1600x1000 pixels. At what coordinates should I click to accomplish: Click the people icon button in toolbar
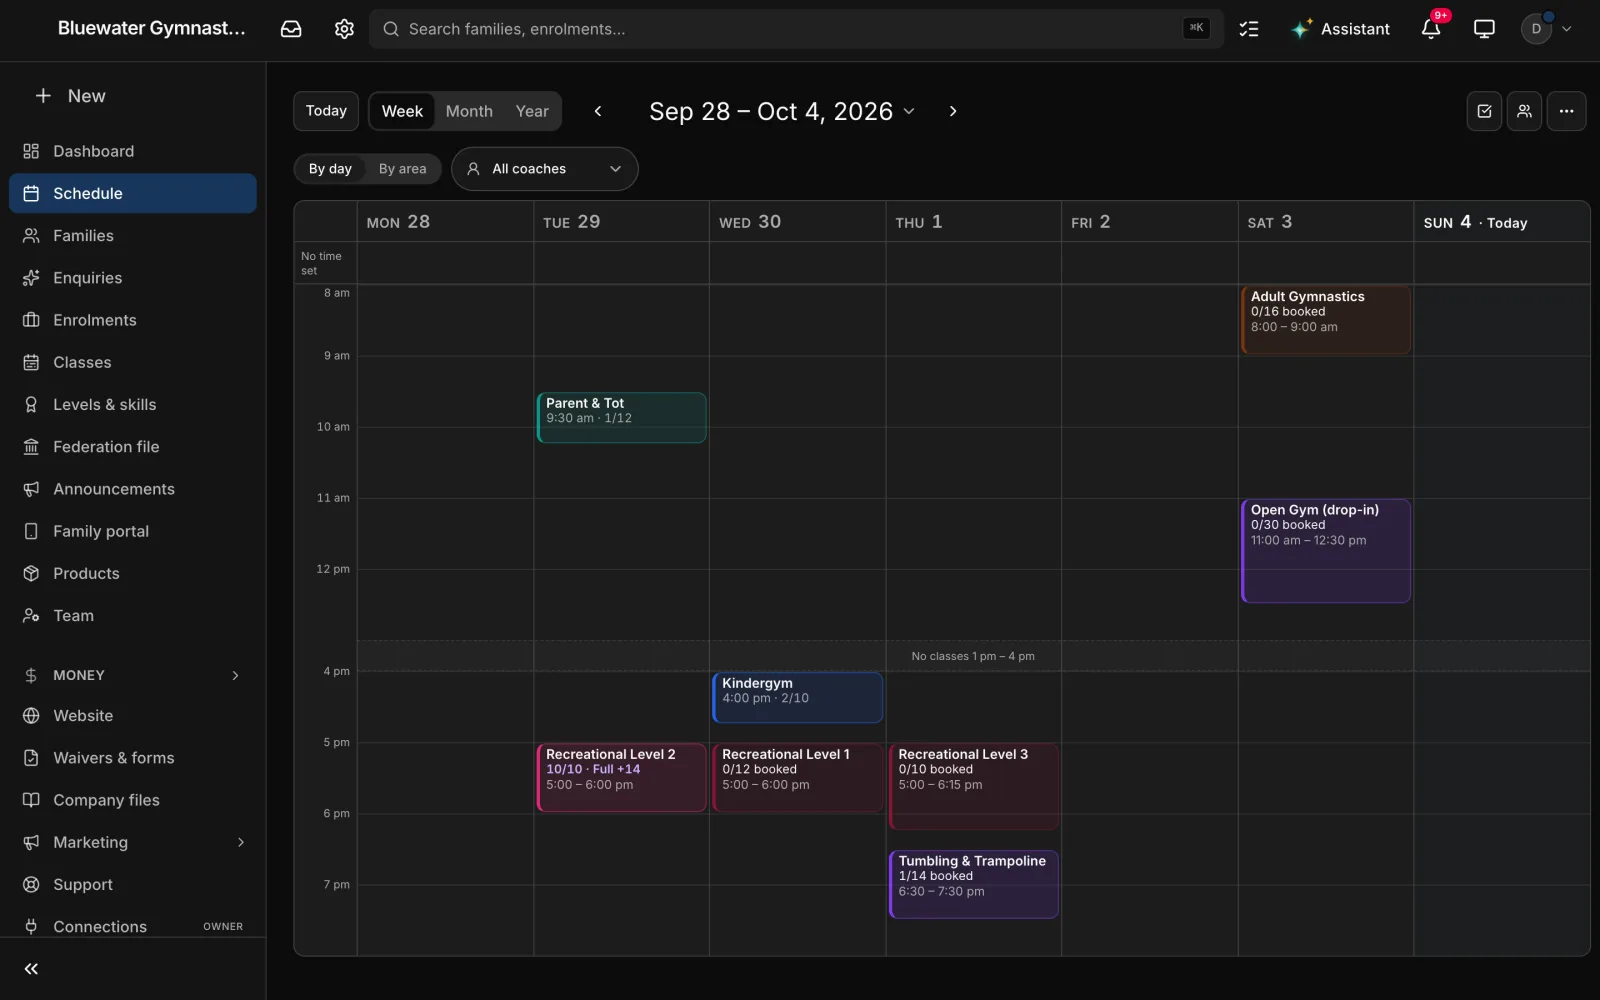1524,111
